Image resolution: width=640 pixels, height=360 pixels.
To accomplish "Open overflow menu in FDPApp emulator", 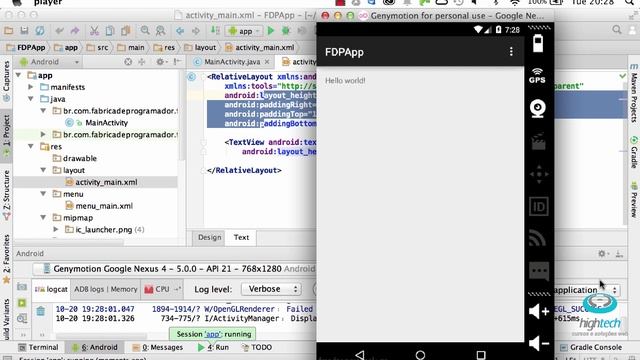I will pyautogui.click(x=511, y=52).
